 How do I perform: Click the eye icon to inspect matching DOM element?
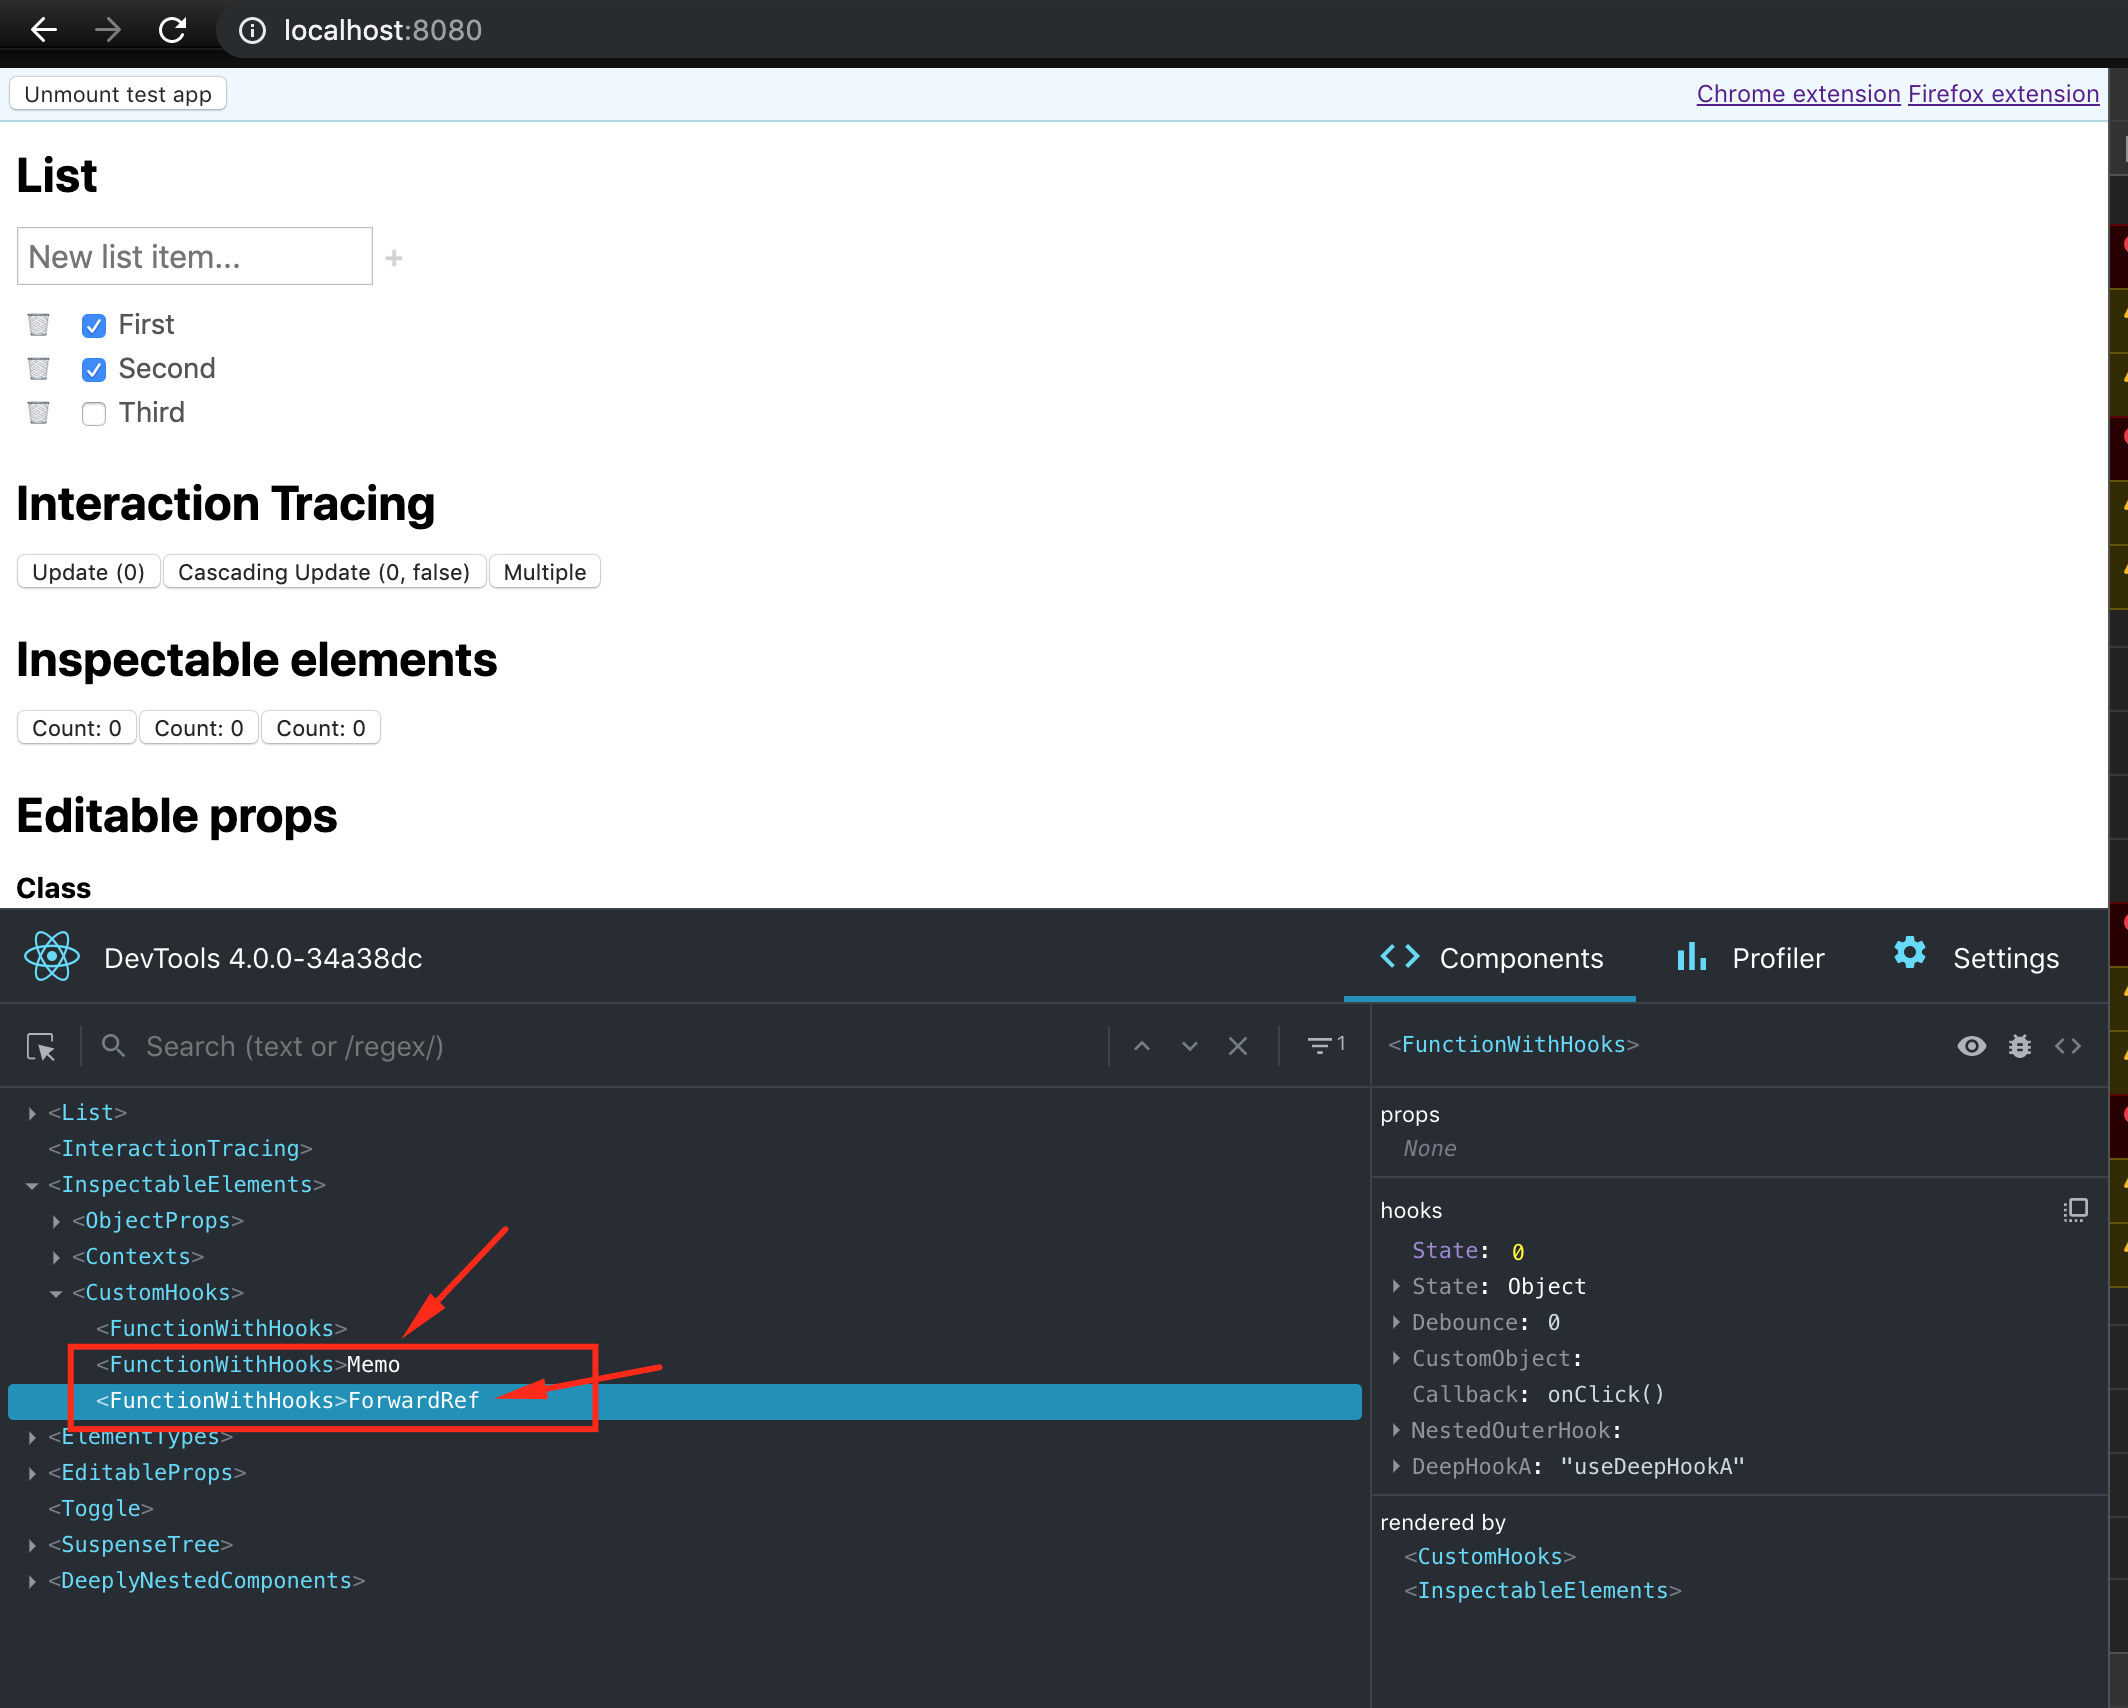click(1971, 1046)
